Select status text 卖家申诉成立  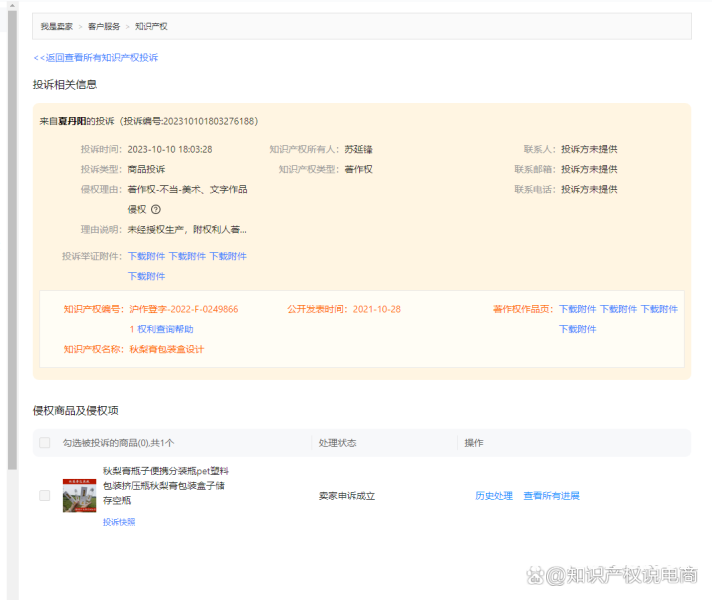click(x=347, y=496)
